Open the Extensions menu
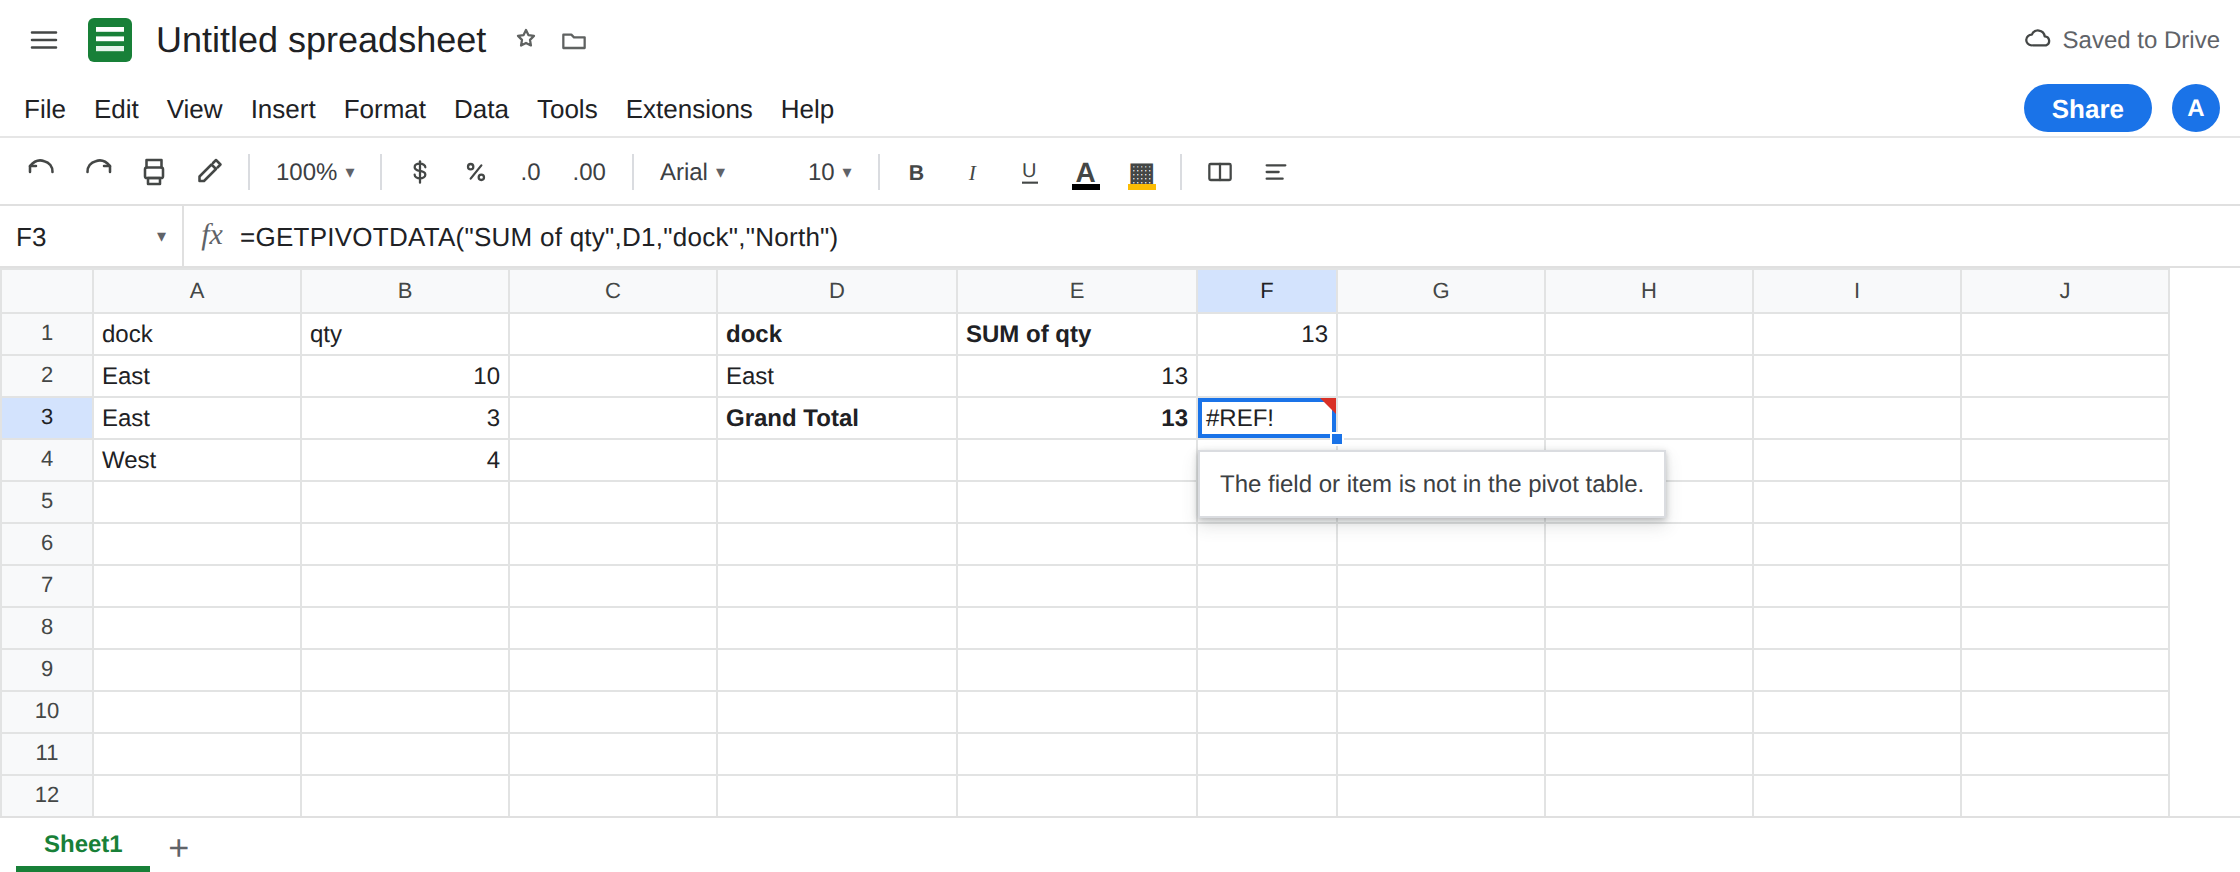Image resolution: width=2240 pixels, height=872 pixels. (x=689, y=109)
